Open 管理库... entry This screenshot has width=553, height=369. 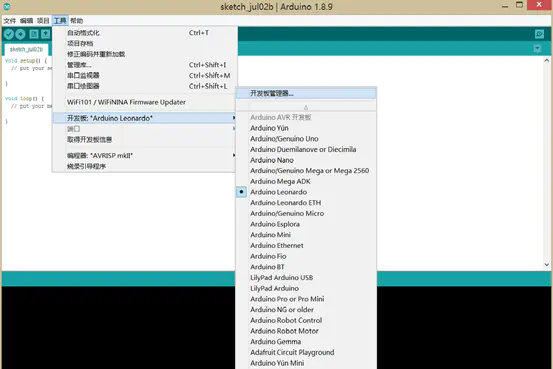pos(145,65)
